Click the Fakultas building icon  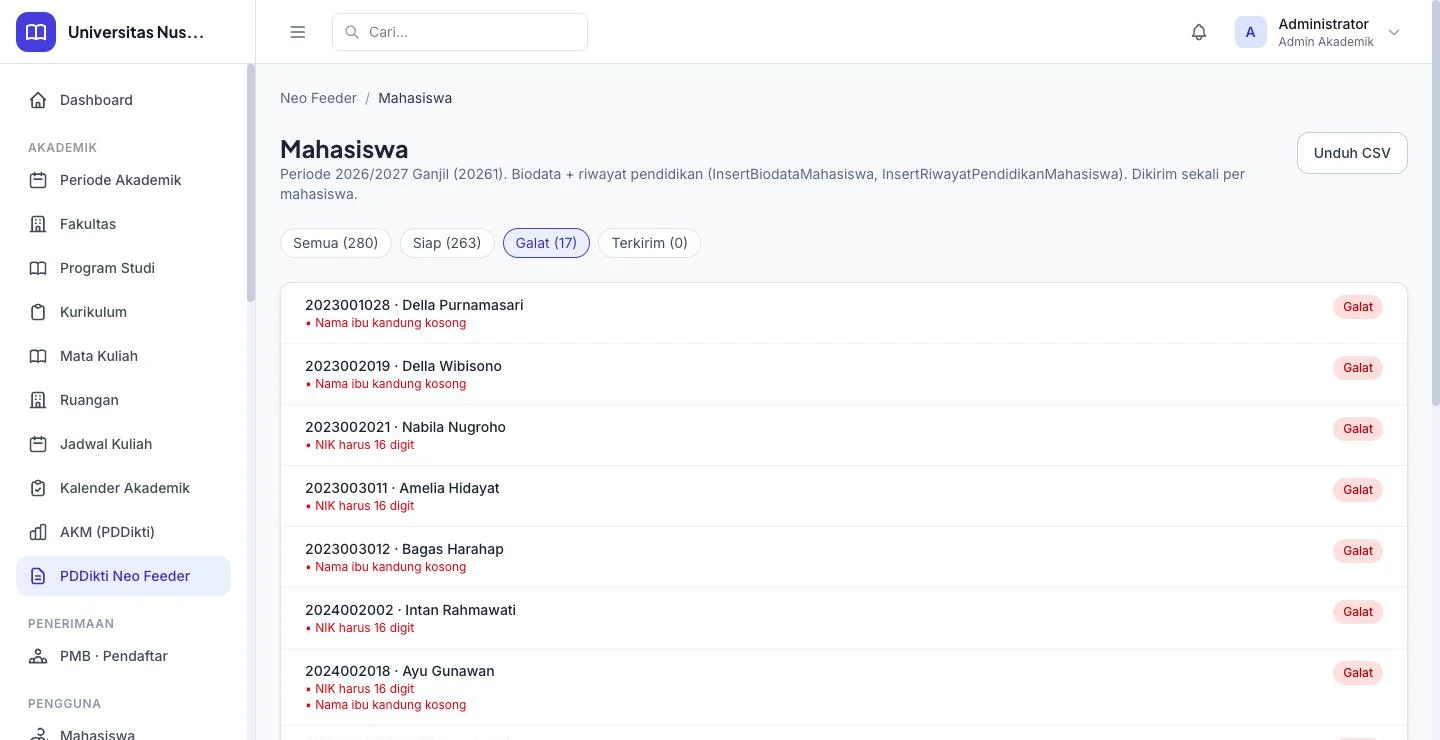click(38, 224)
